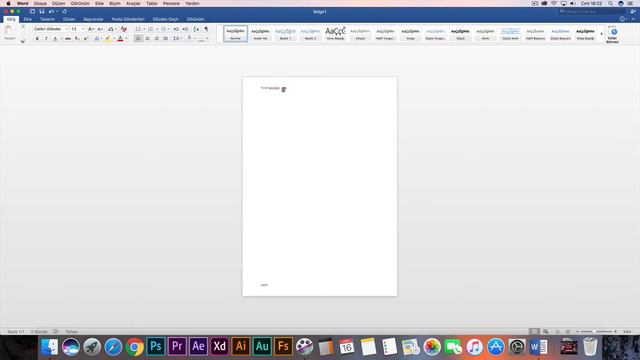Viewport: 640px width, 360px height.
Task: Apply subscript formatting
Action: point(77,38)
